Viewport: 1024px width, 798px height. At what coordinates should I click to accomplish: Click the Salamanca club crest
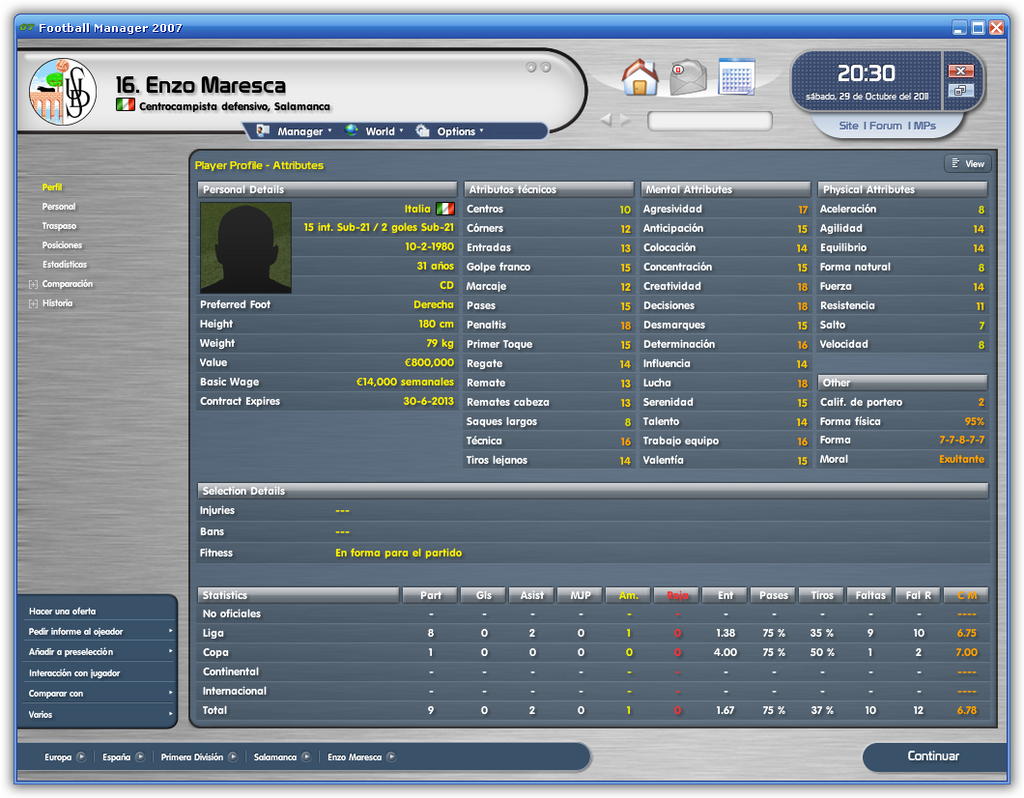[x=63, y=91]
